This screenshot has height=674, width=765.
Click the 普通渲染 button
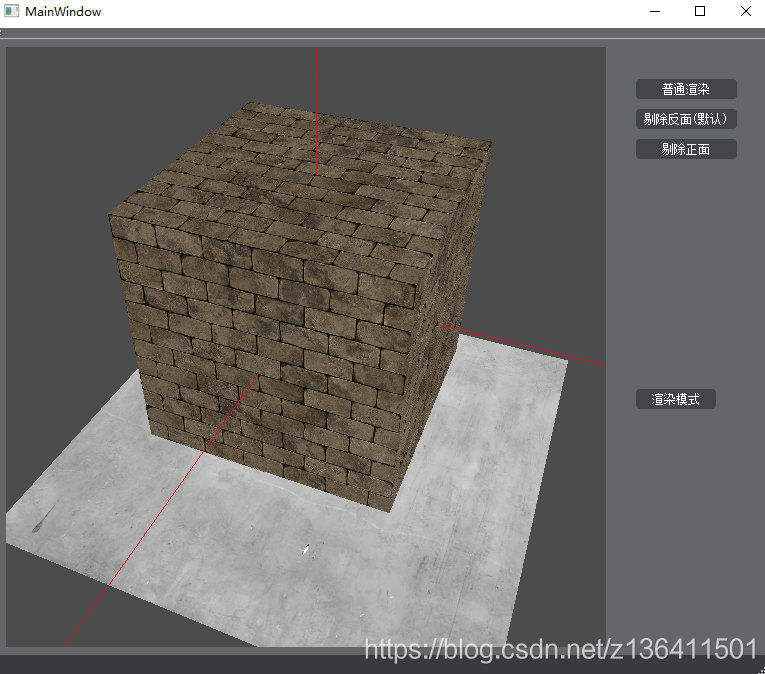(686, 89)
